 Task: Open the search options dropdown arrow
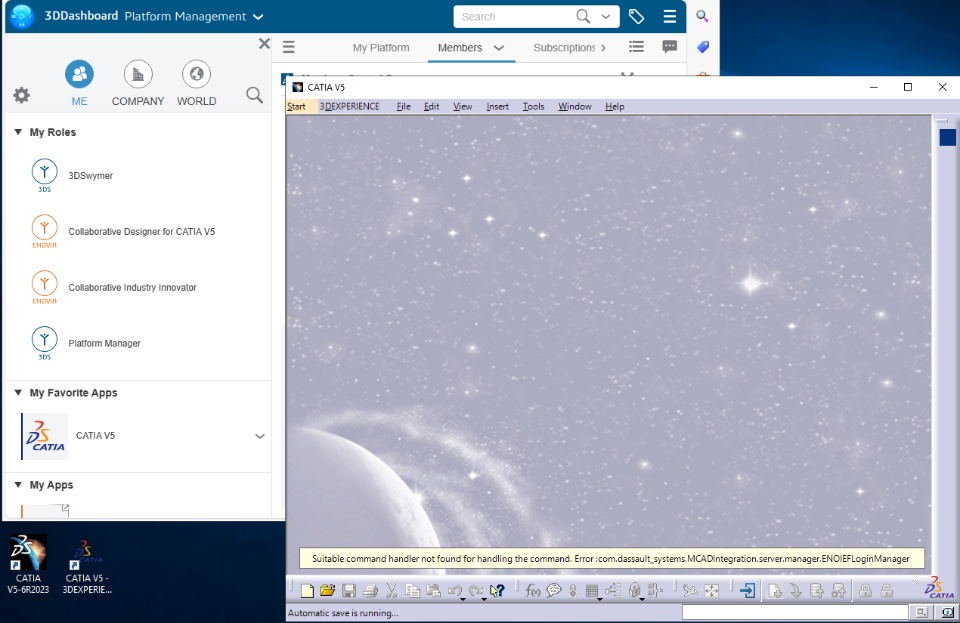(x=606, y=17)
